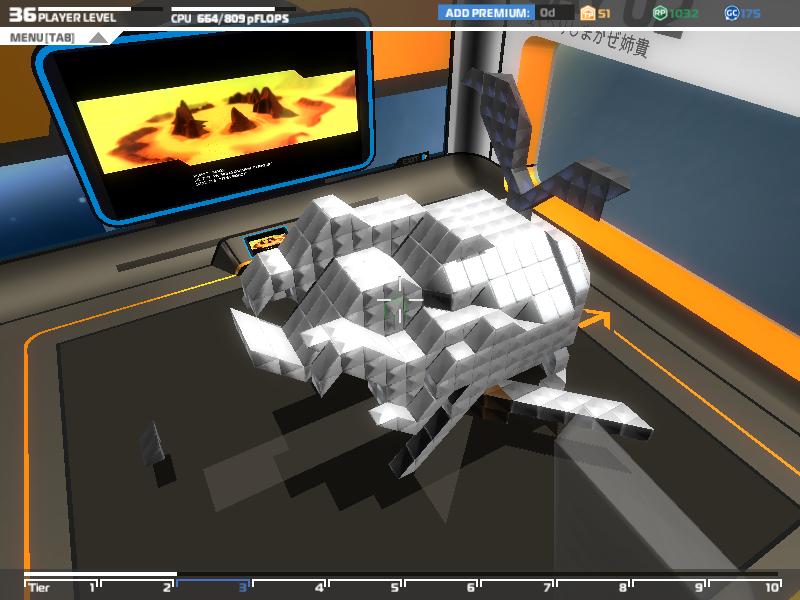Select the Tier 9 segment
Image resolution: width=800 pixels, height=600 pixels.
click(x=669, y=587)
